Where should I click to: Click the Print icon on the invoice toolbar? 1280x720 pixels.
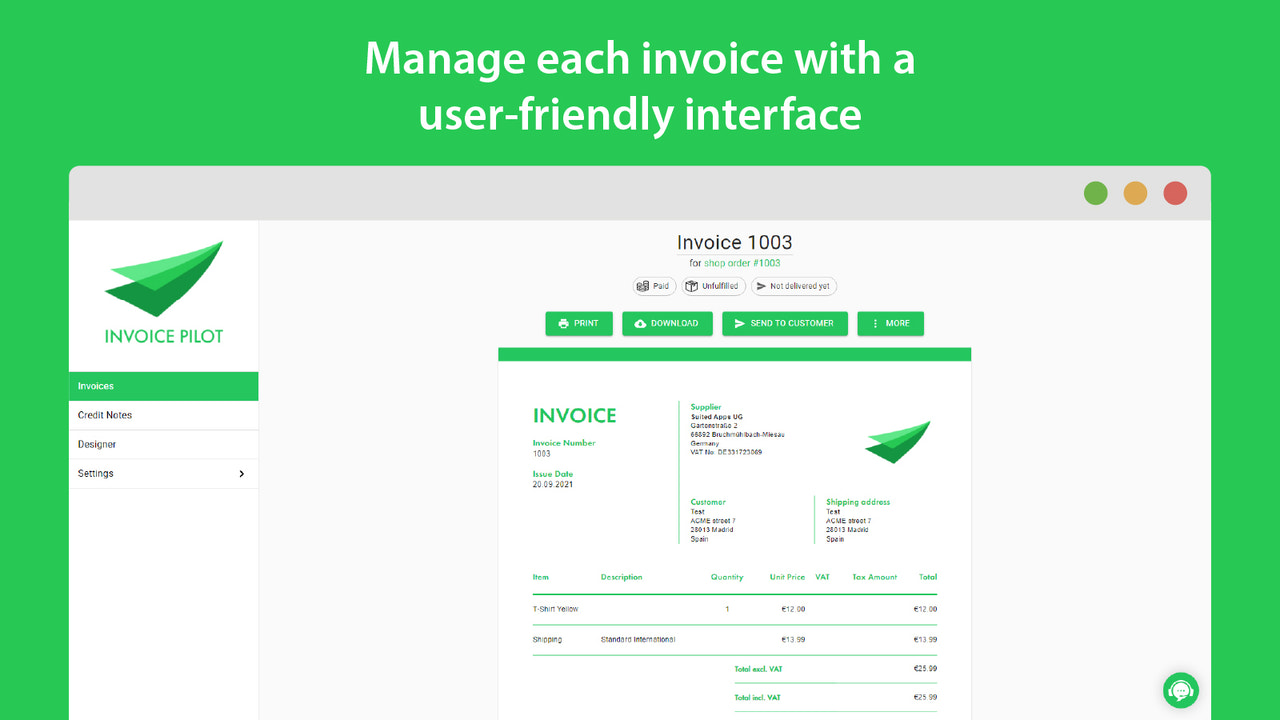563,323
